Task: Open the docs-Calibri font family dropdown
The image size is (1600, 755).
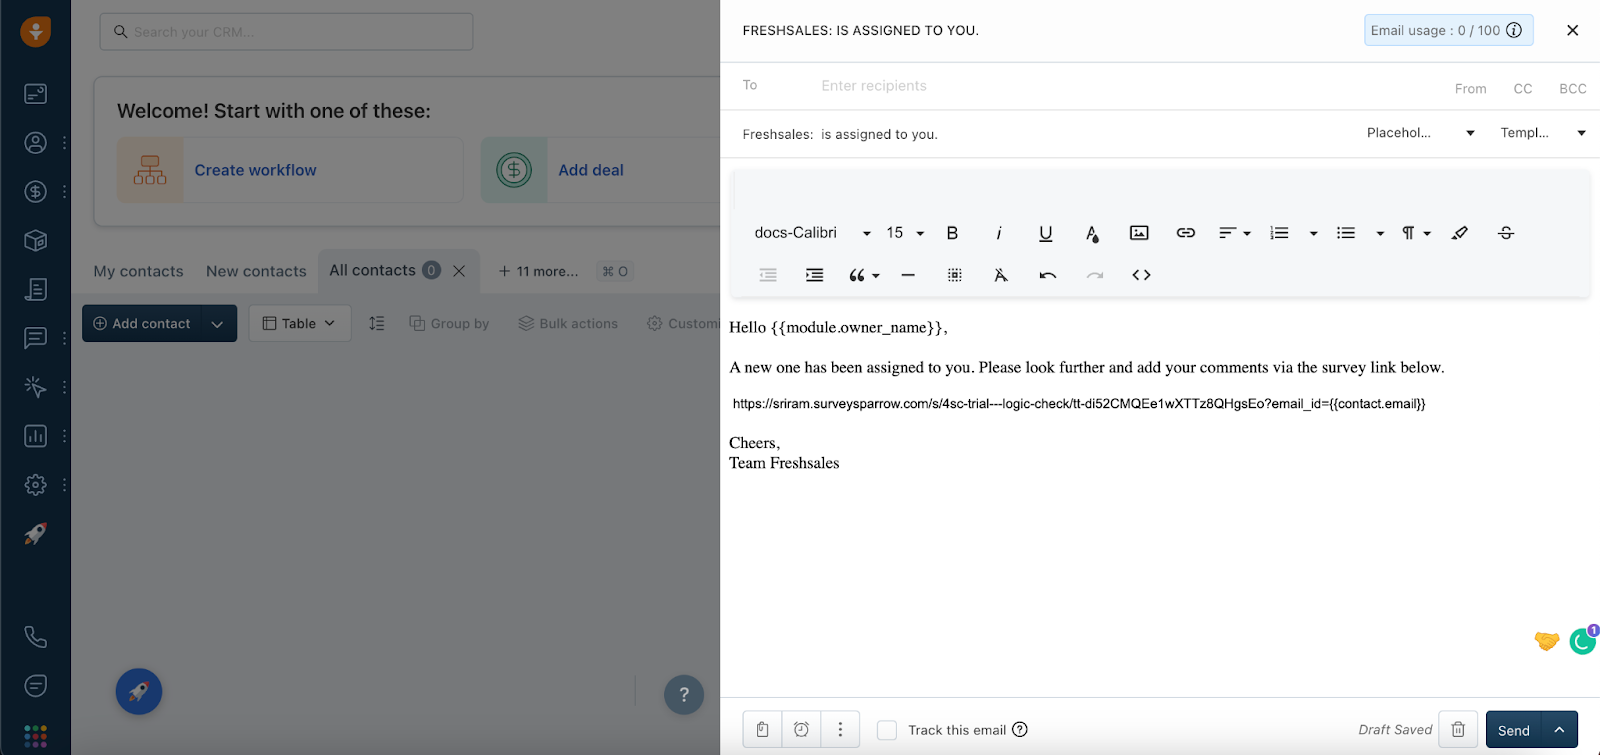Action: click(812, 233)
